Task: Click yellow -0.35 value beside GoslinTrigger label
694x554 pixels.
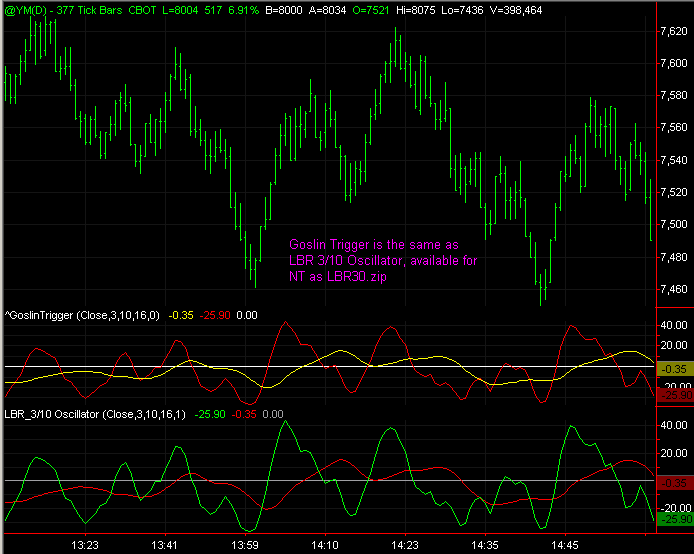Action: 181,315
